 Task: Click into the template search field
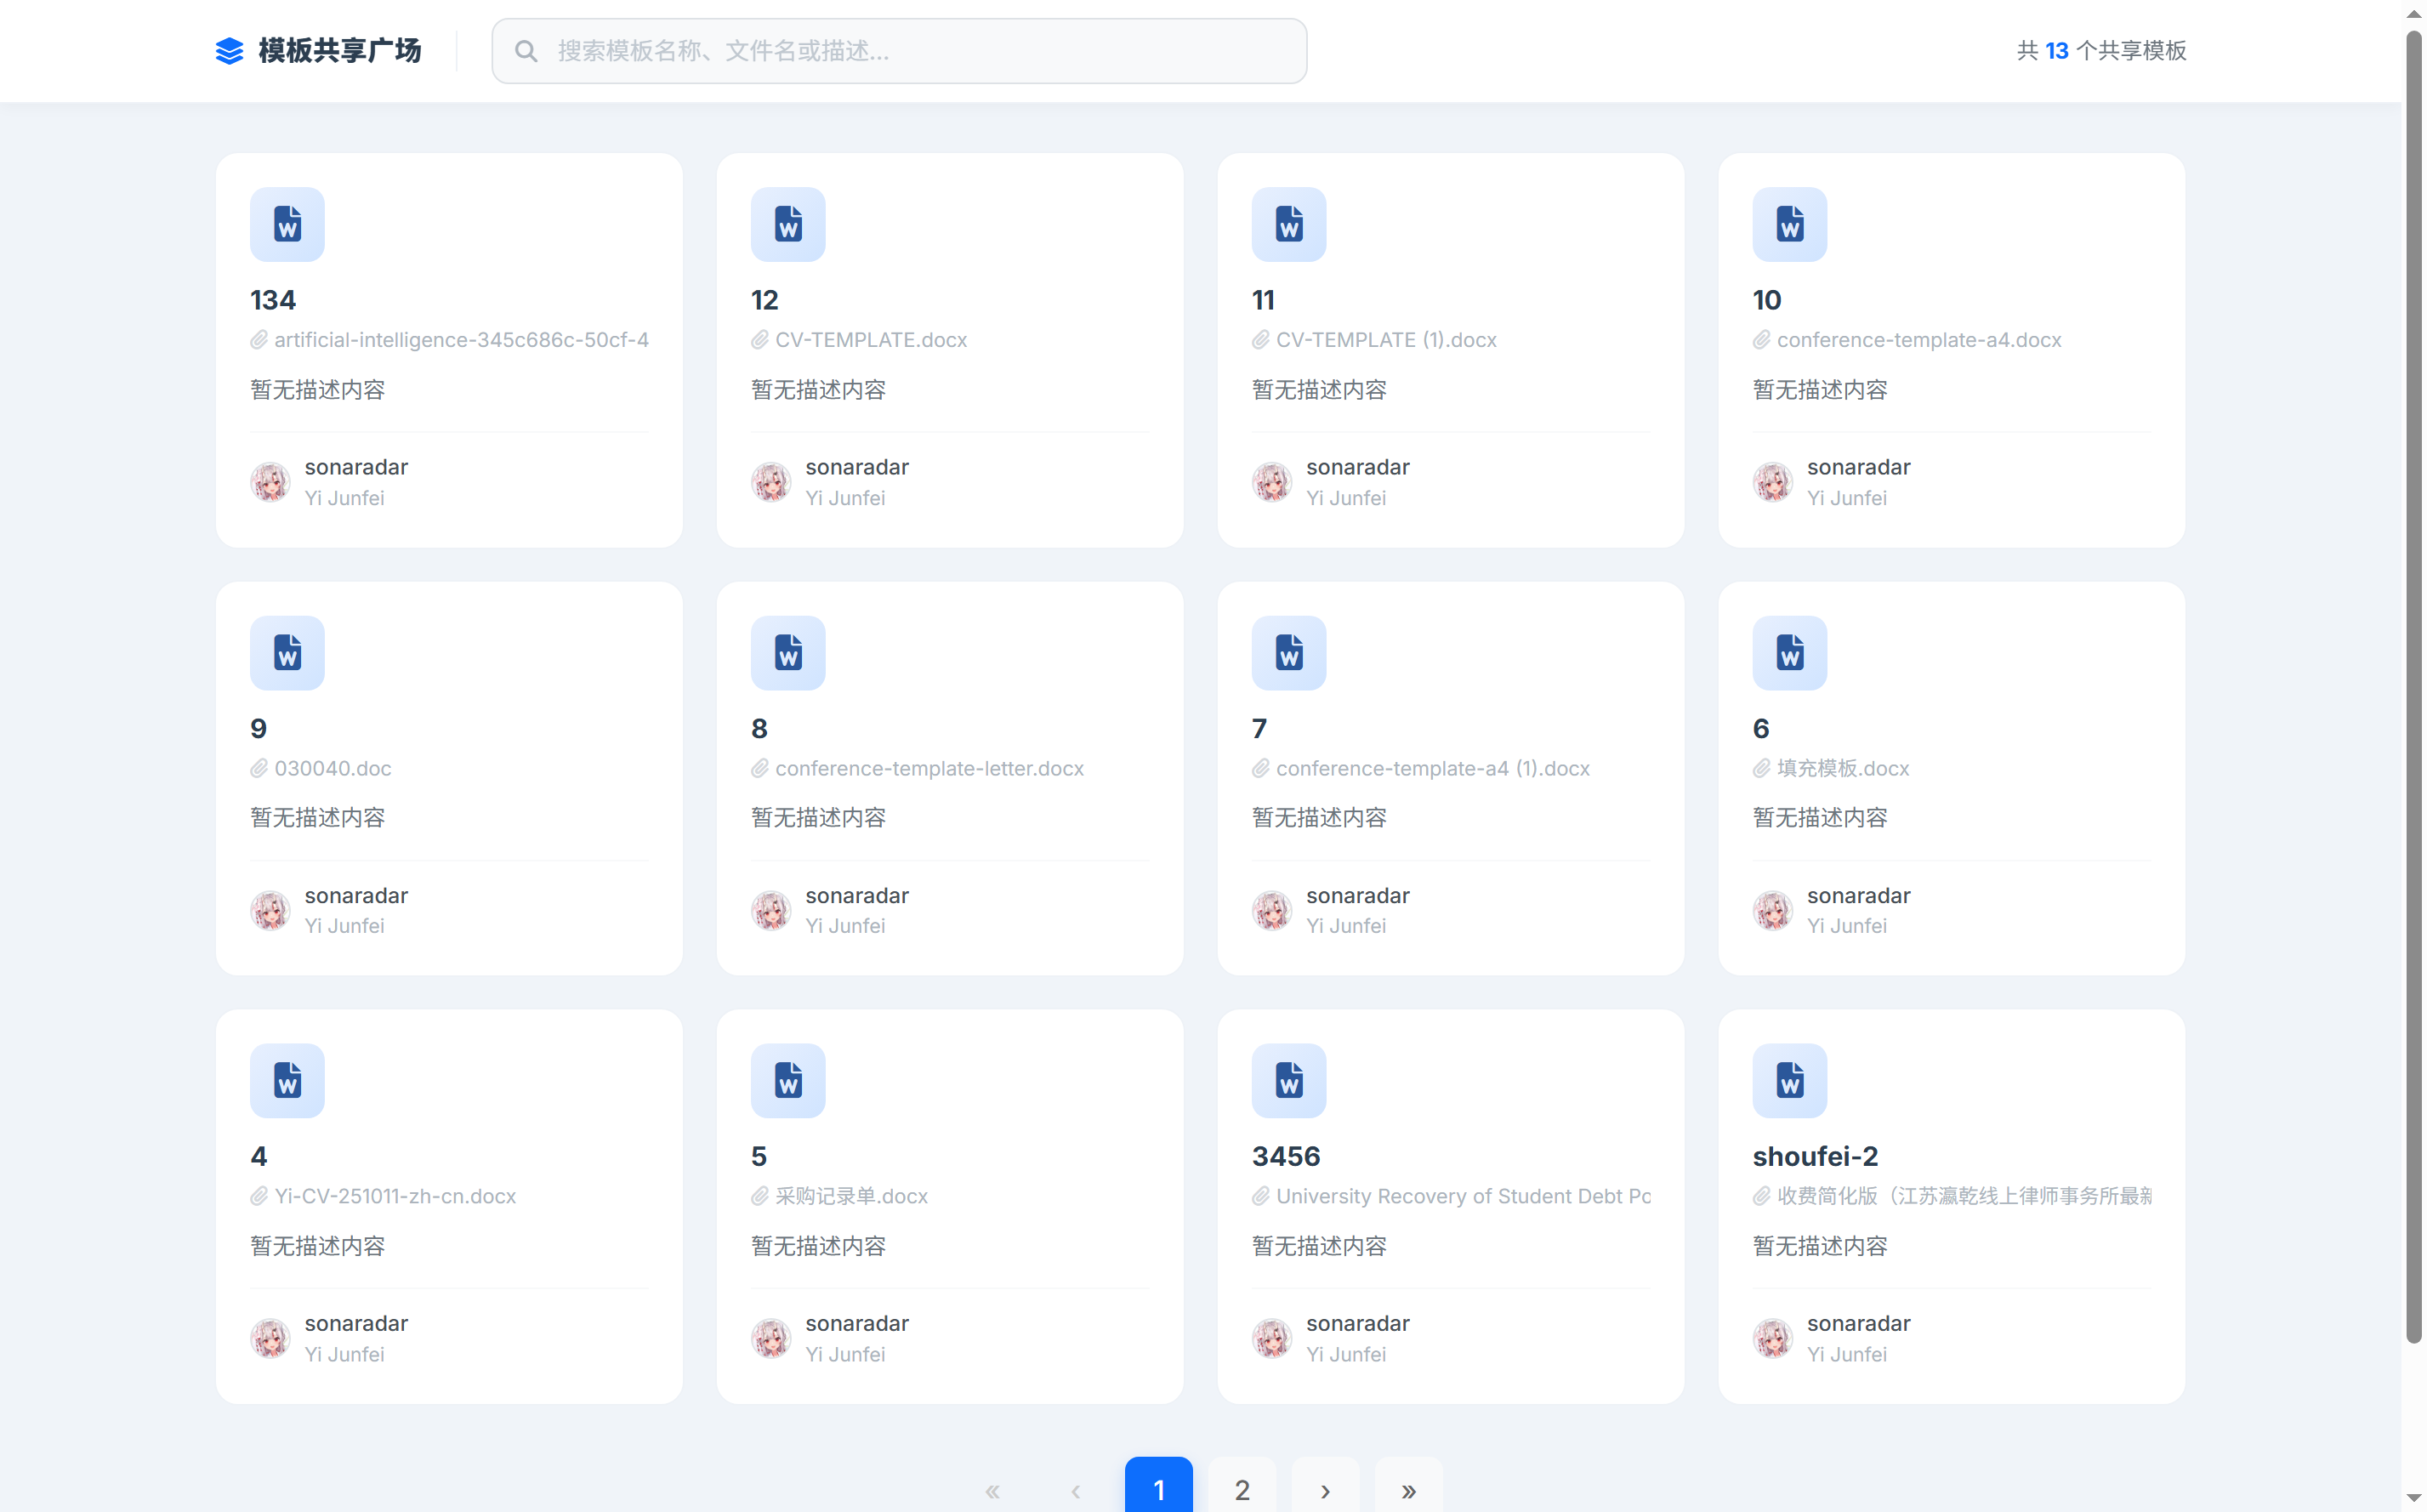point(900,51)
